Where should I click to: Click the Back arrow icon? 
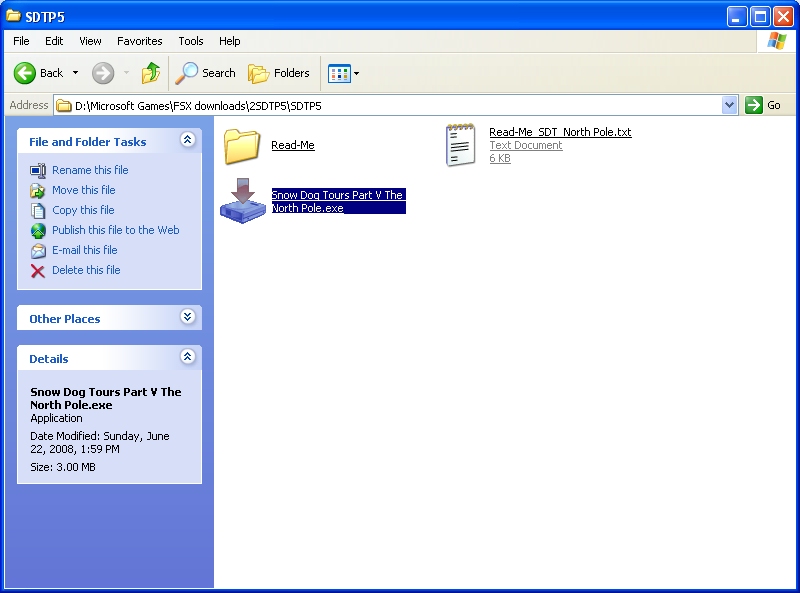(25, 73)
